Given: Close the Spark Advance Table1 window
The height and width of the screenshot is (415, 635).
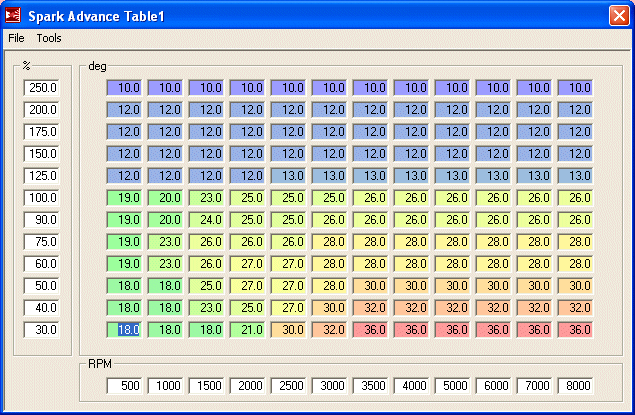Looking at the screenshot, I should [618, 15].
